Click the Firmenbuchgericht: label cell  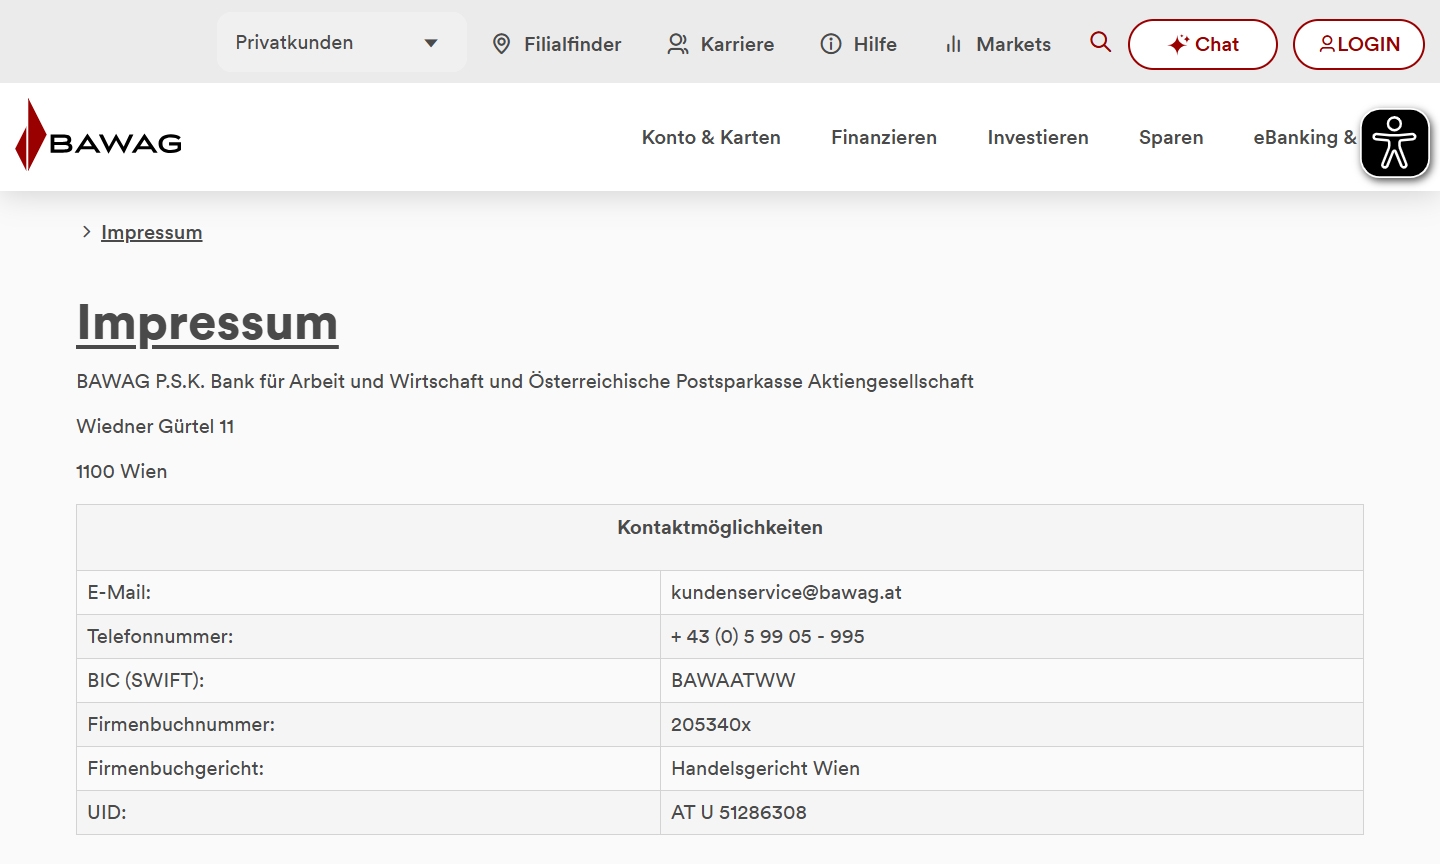[x=369, y=768]
